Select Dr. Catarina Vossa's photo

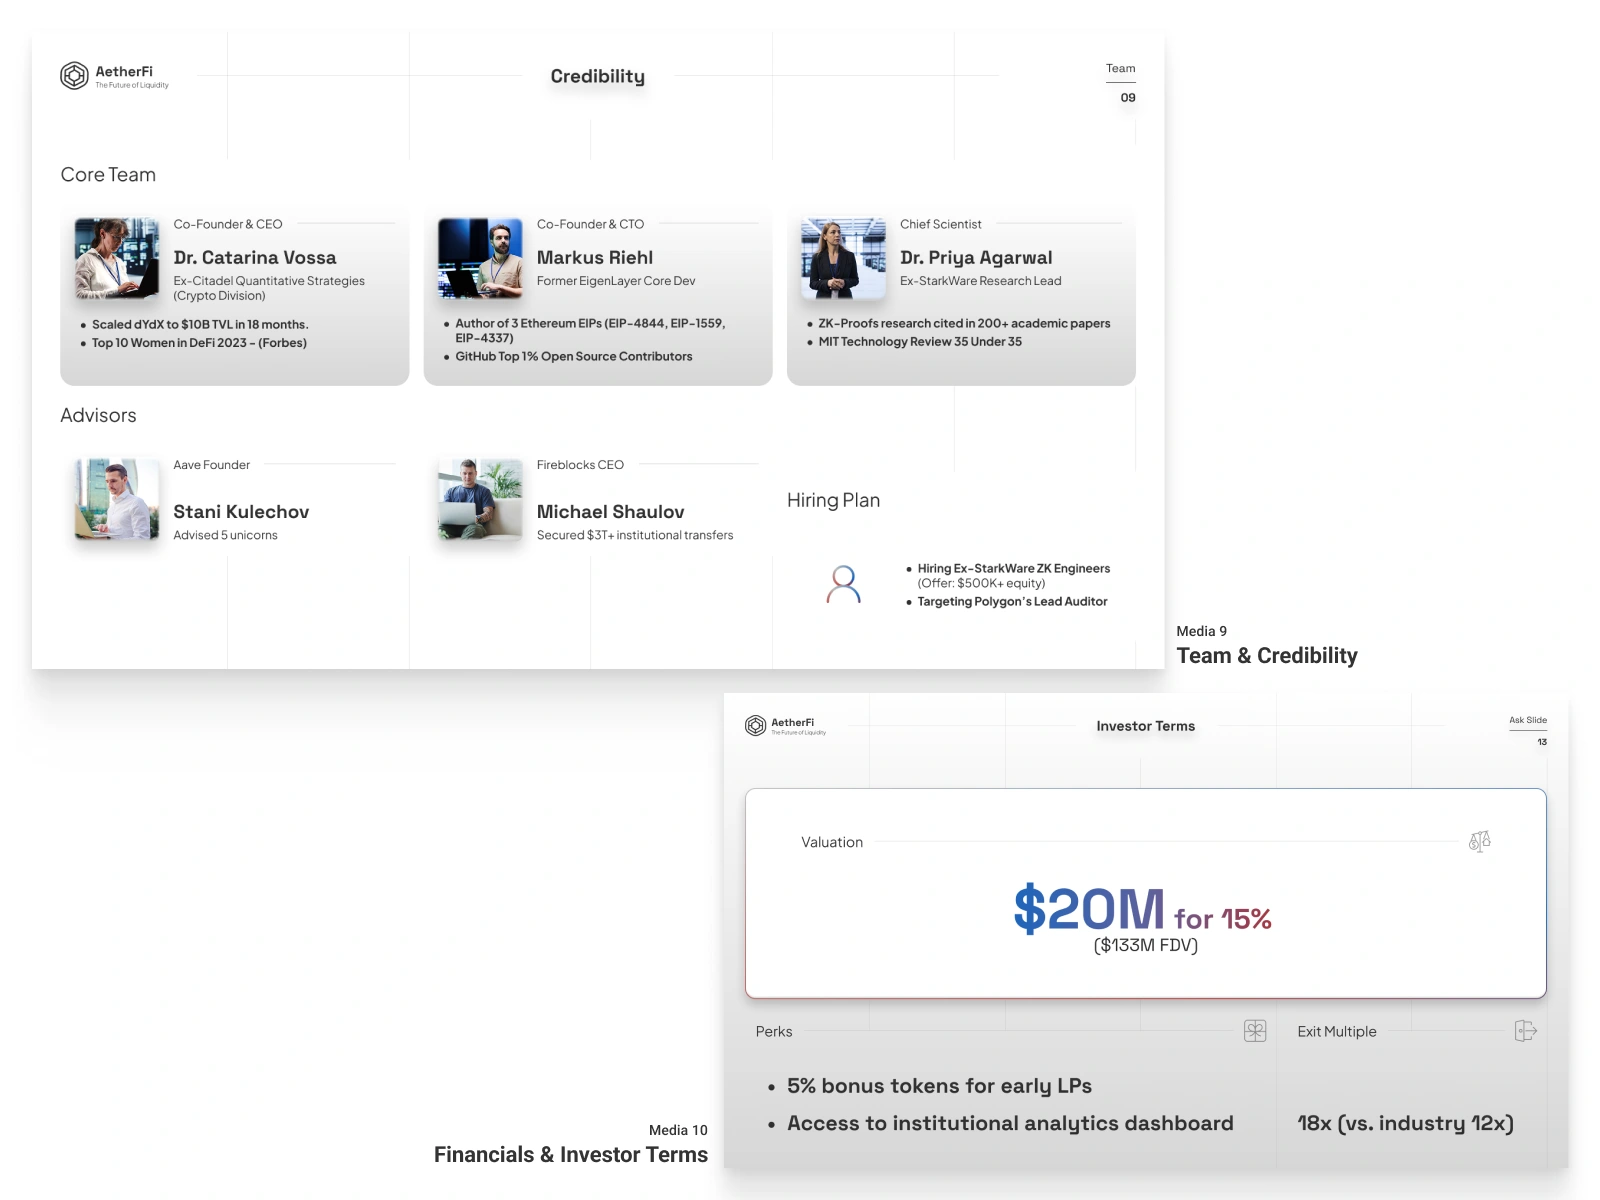[117, 258]
